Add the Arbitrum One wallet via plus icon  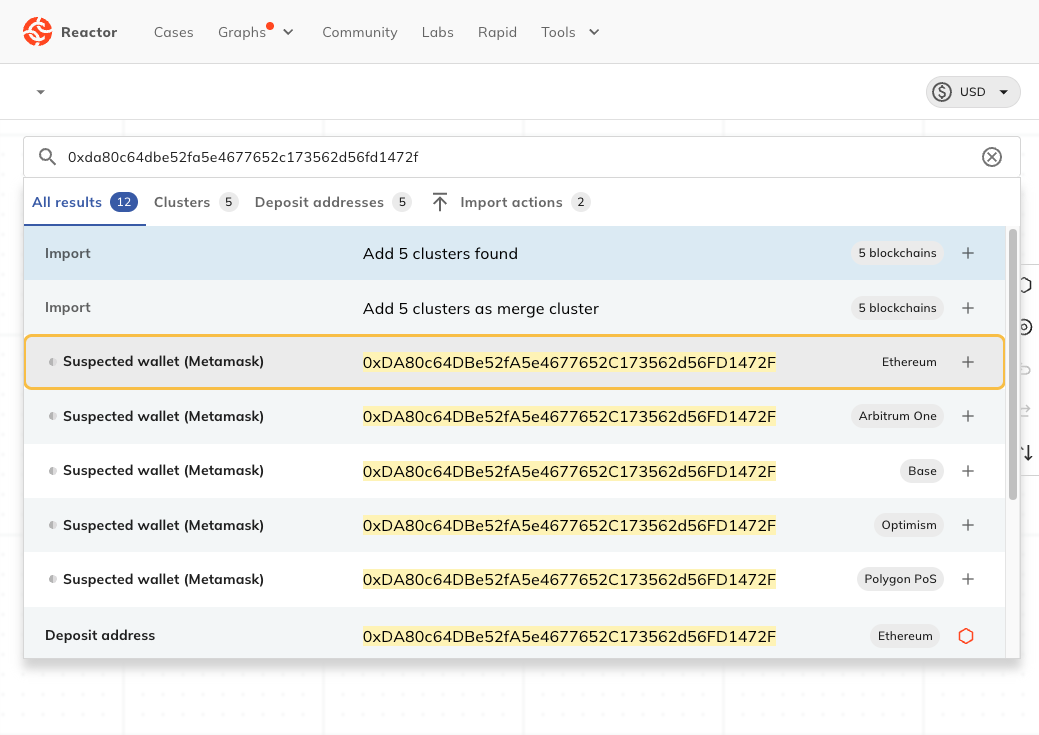(967, 416)
